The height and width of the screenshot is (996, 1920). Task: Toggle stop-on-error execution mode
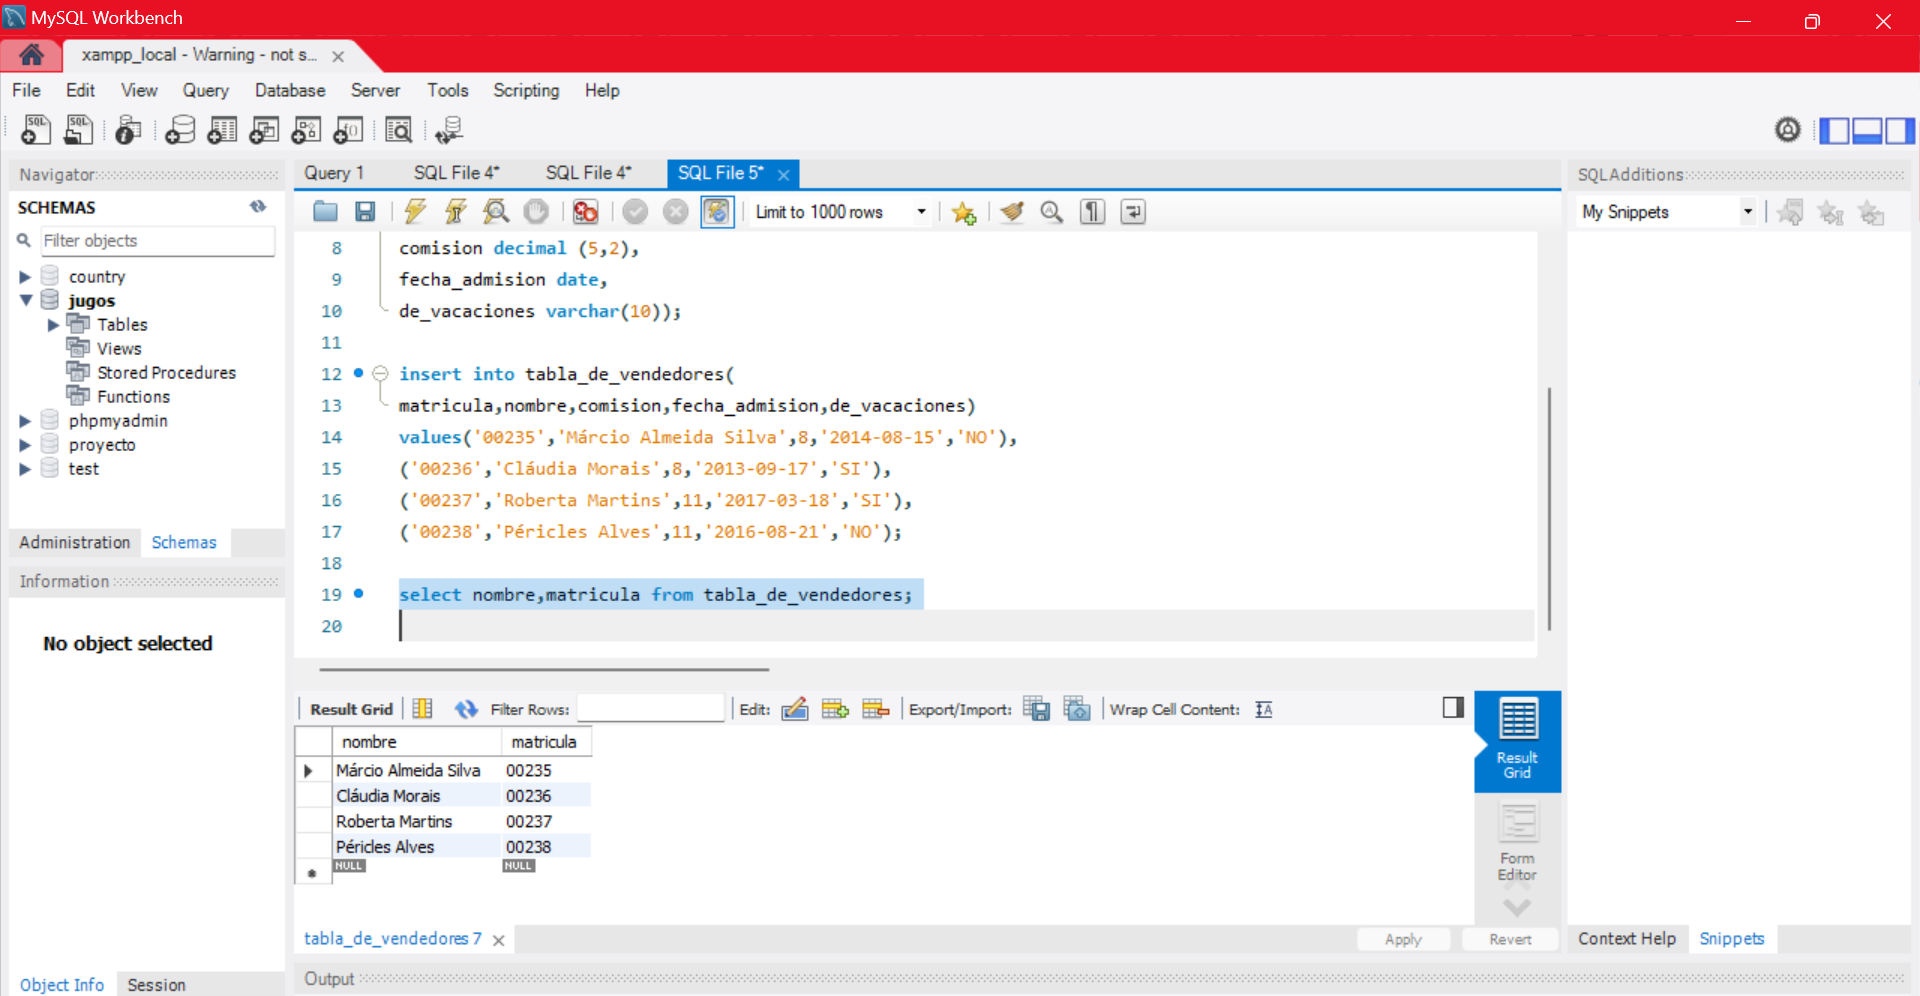tap(586, 211)
